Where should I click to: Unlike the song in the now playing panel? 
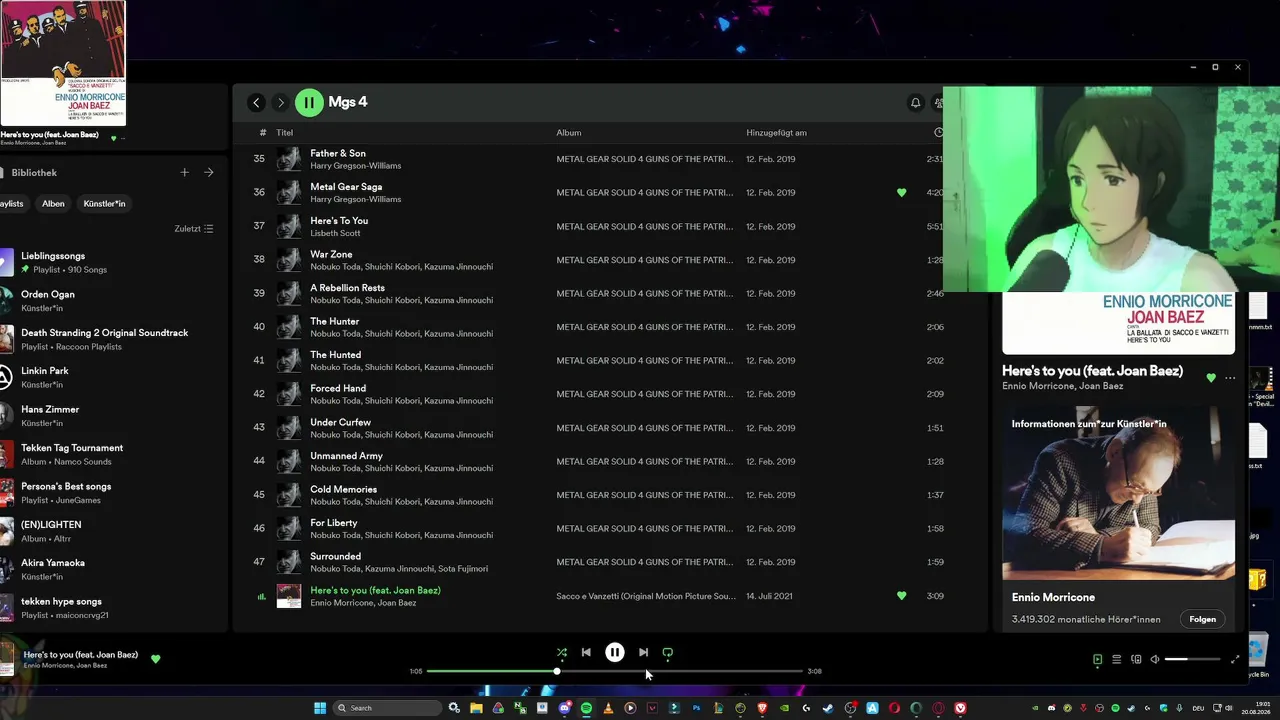[1211, 378]
